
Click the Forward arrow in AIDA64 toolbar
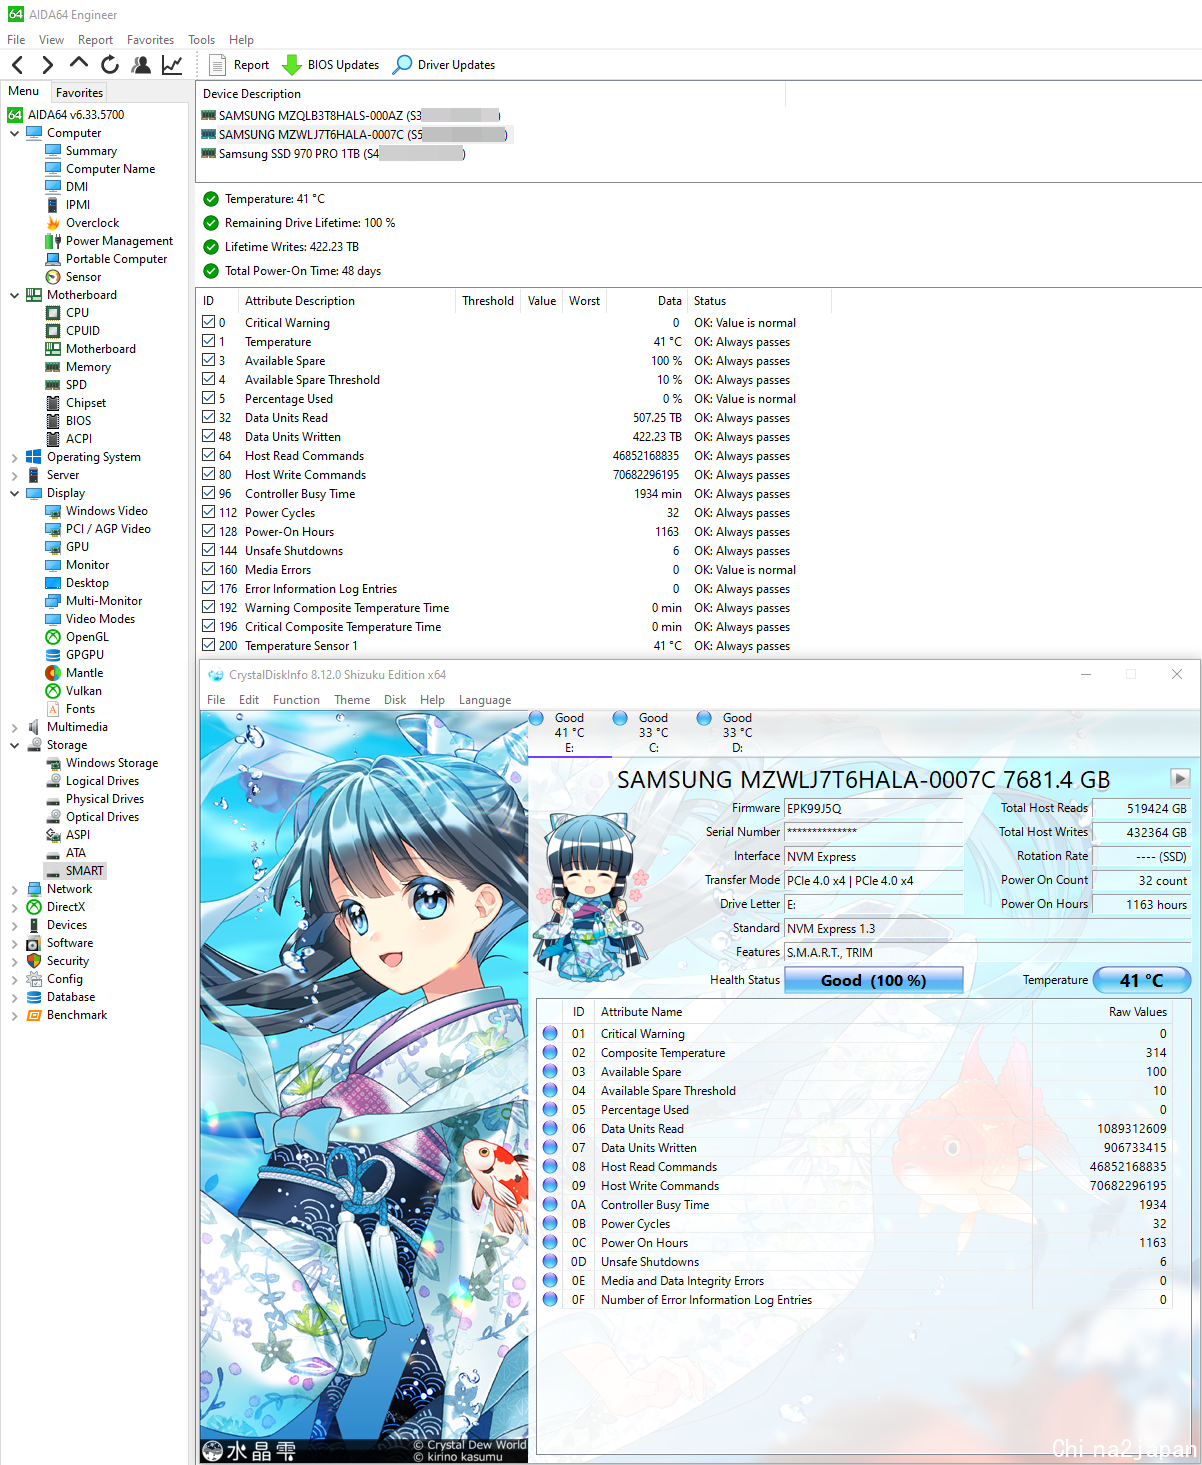tap(47, 65)
